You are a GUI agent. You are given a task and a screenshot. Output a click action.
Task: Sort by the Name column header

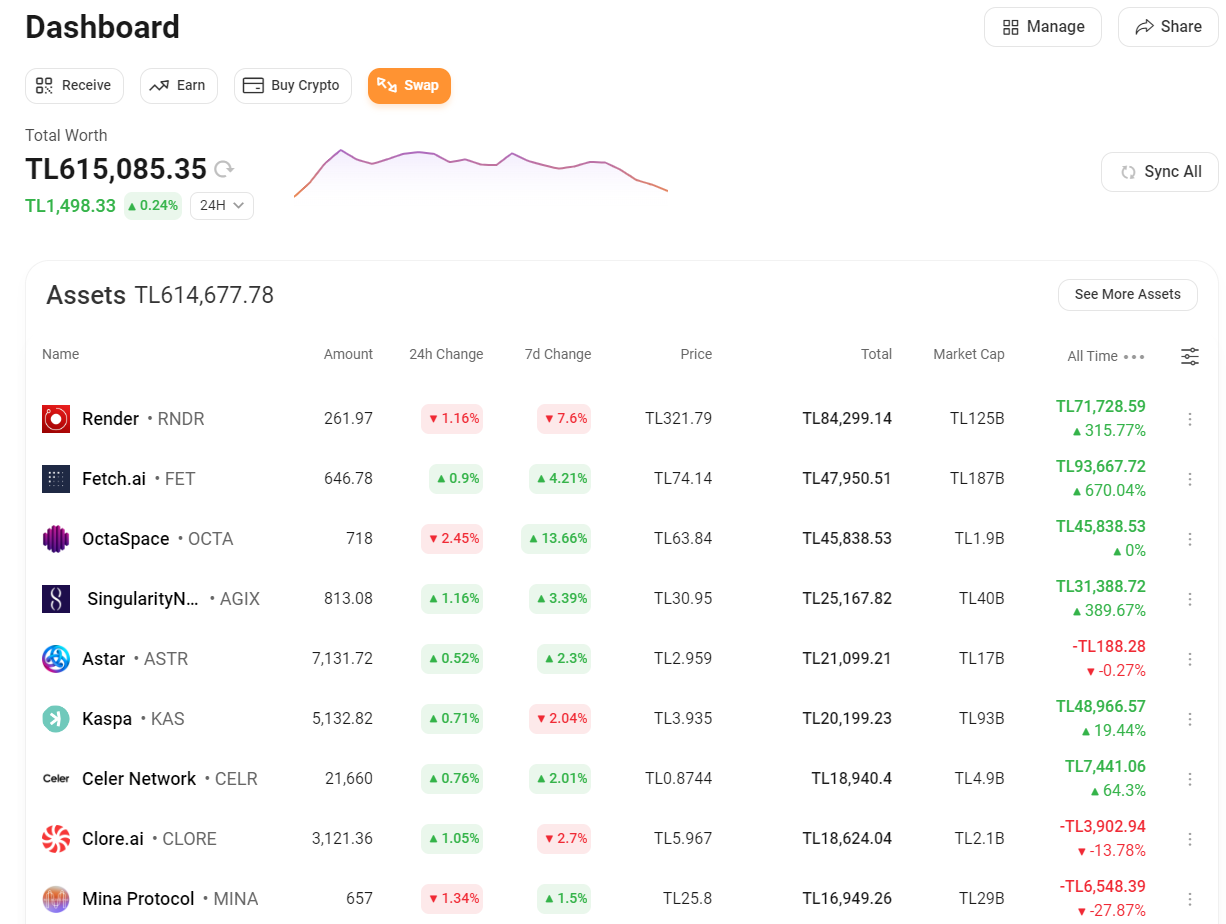click(x=61, y=354)
